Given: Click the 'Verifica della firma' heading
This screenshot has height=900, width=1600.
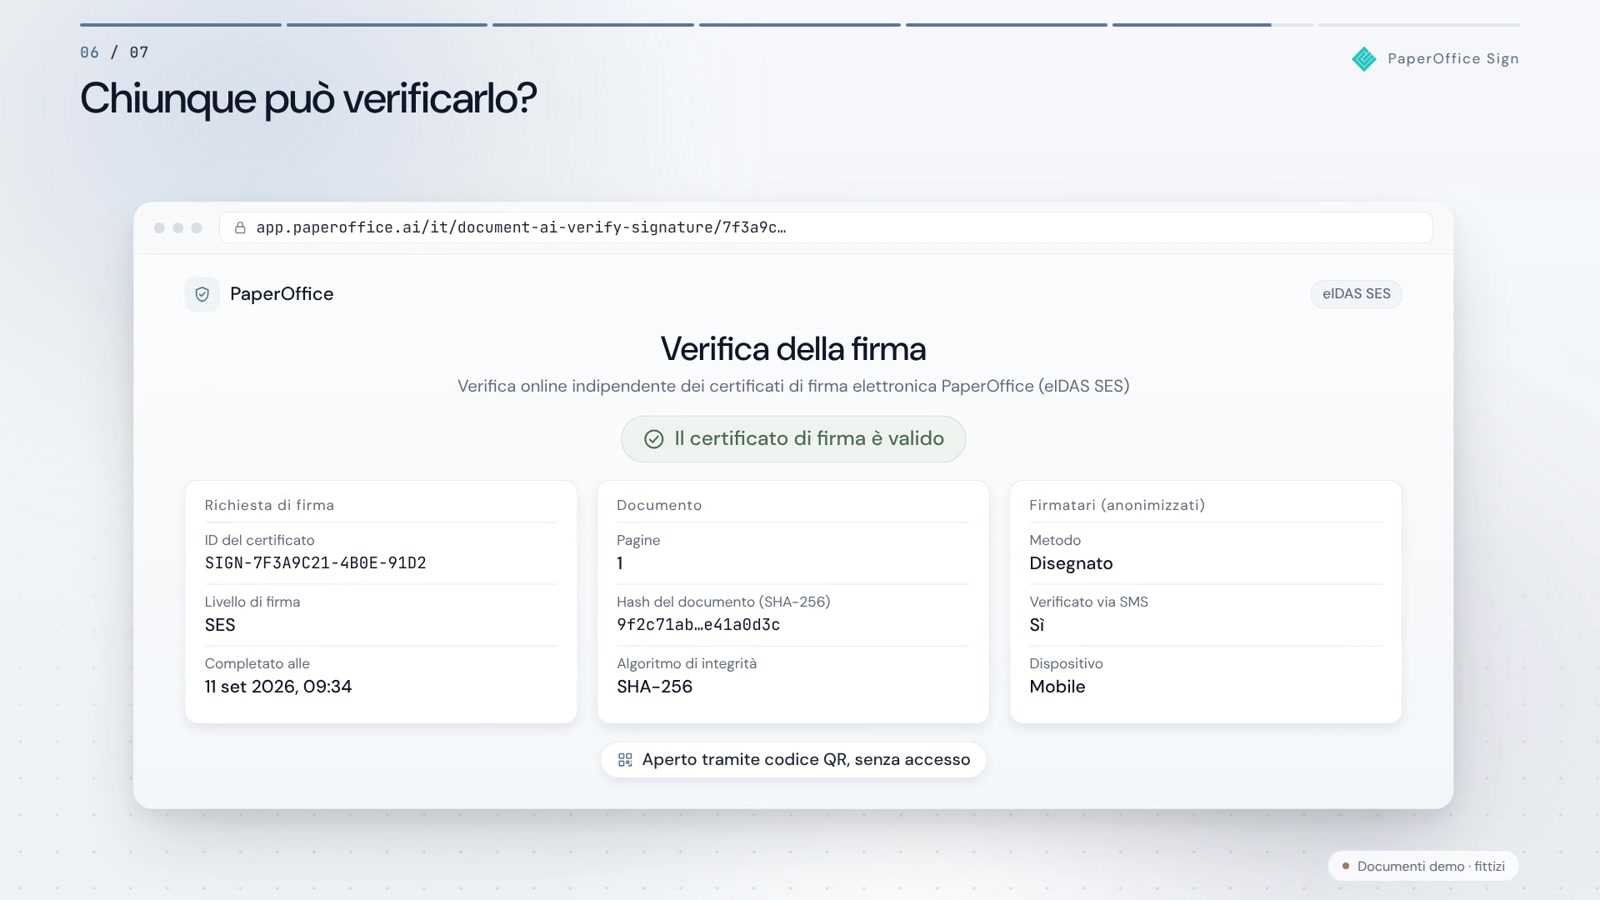Looking at the screenshot, I should [793, 349].
